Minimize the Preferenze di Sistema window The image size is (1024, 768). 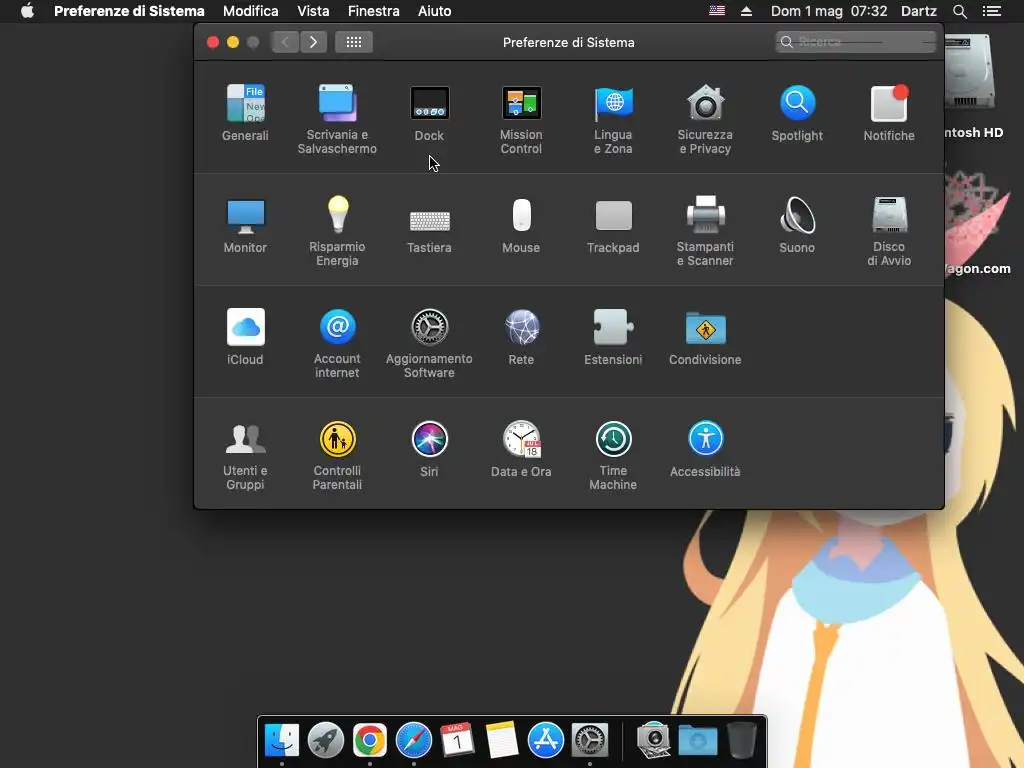[x=232, y=42]
